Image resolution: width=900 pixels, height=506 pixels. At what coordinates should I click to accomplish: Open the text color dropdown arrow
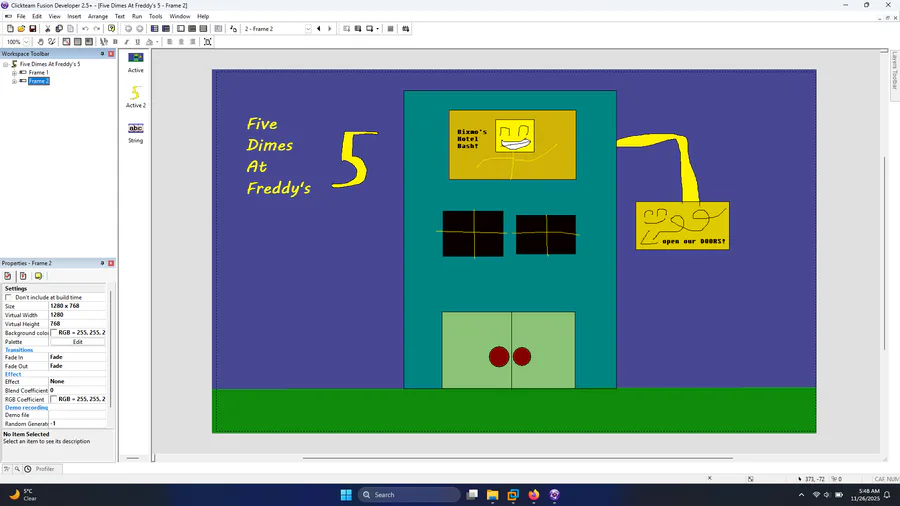tap(157, 42)
